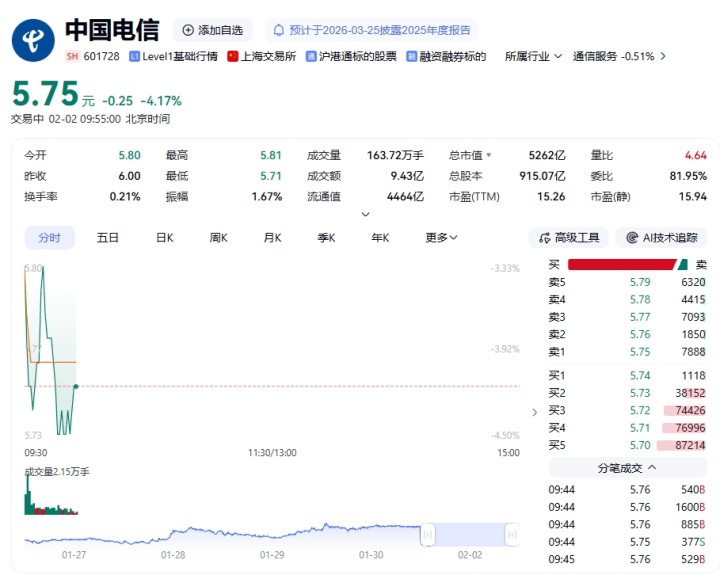Click the 量比 value 4.64
The height and width of the screenshot is (575, 720).
point(696,155)
